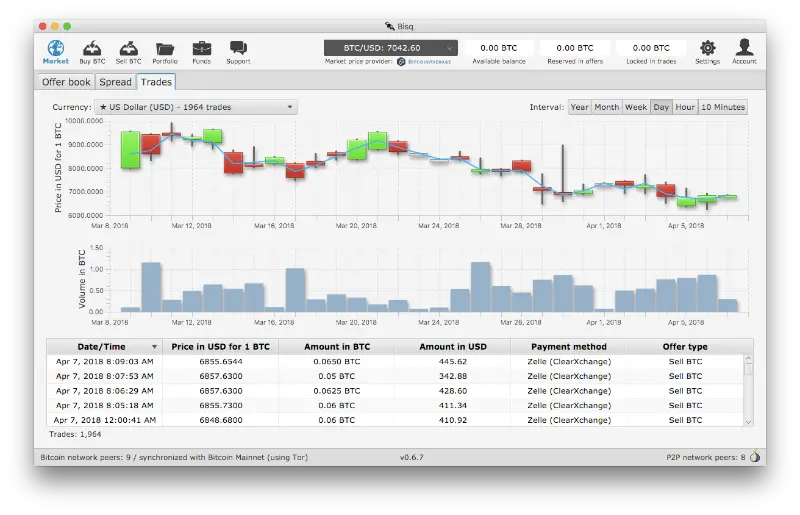Click USD amount 410.92
The width and height of the screenshot is (800, 515).
453,420
